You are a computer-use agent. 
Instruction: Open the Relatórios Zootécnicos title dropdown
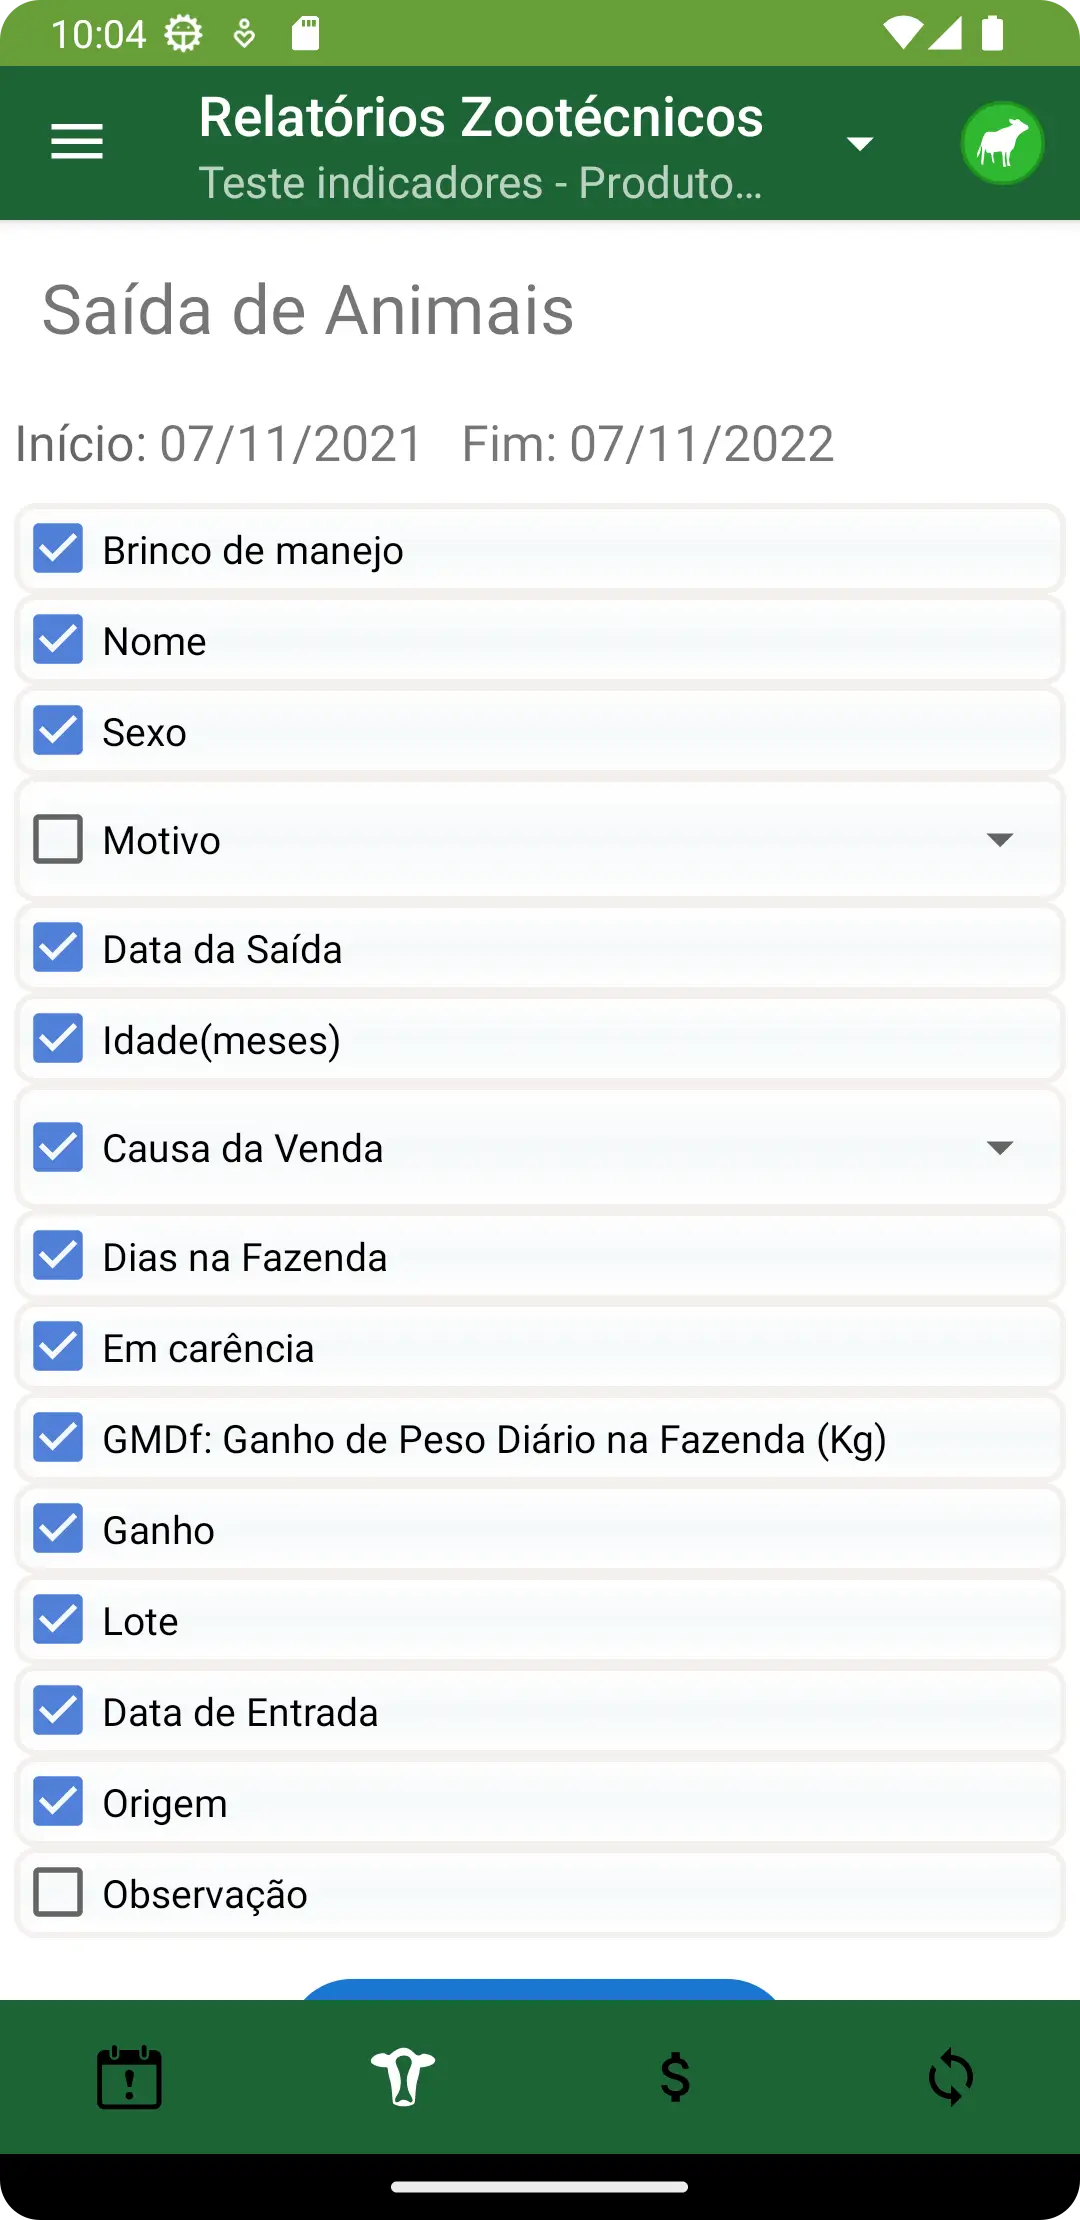click(860, 143)
